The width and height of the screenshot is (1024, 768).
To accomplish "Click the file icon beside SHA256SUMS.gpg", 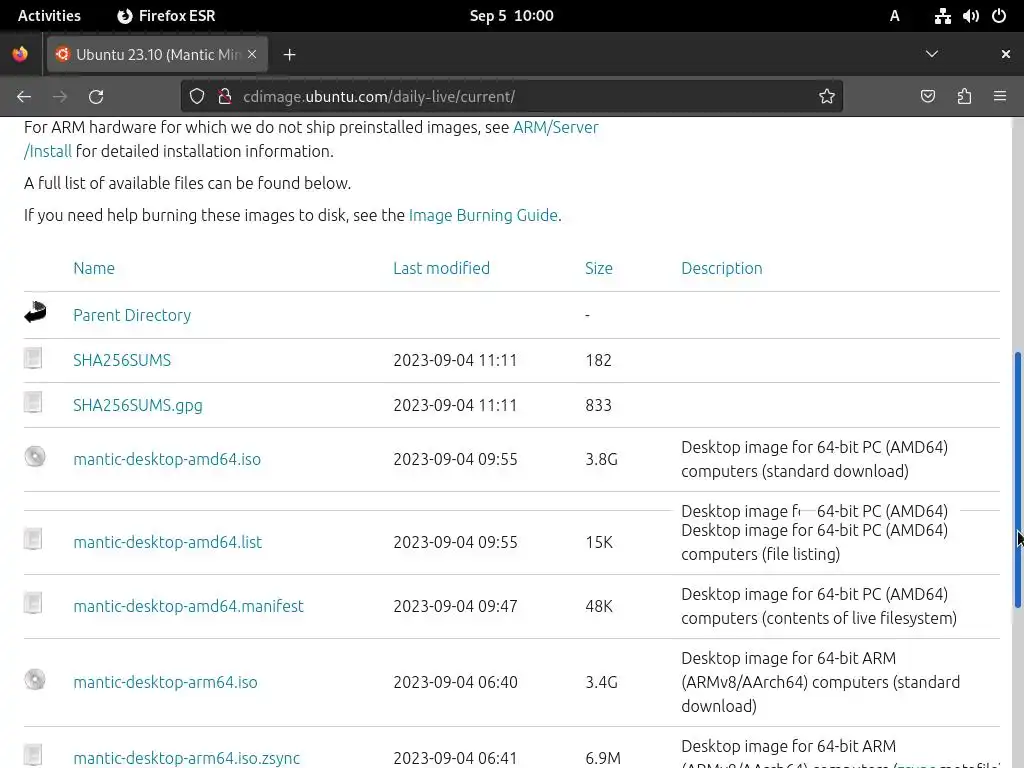I will 33,402.
